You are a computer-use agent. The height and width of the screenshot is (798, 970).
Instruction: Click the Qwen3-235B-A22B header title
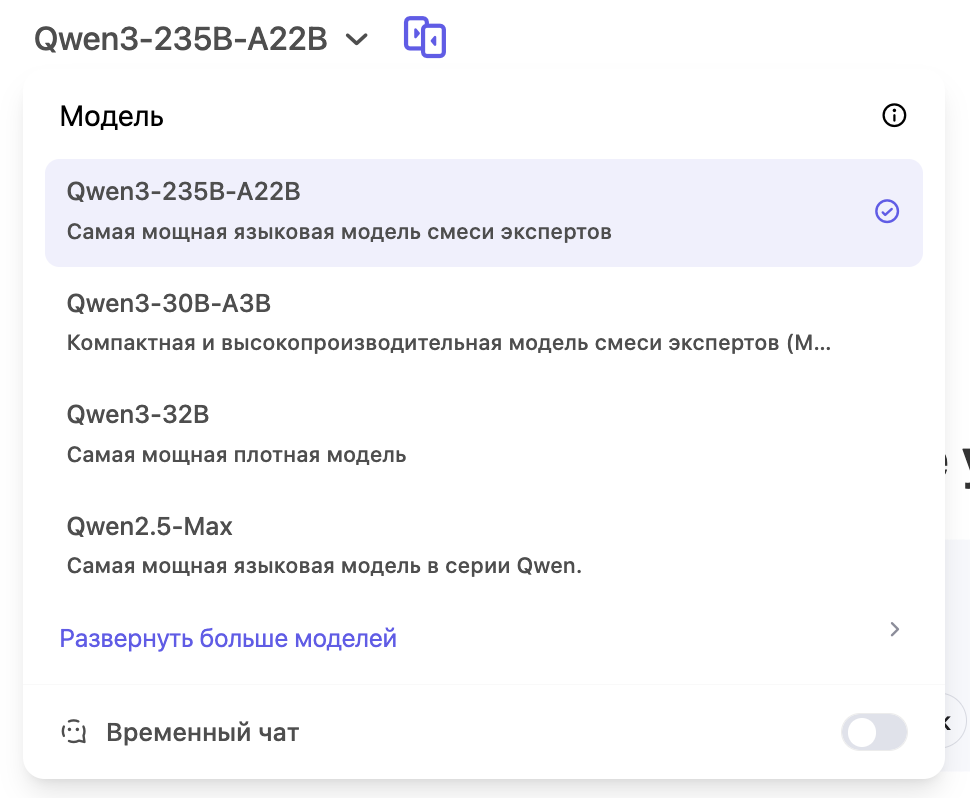coord(181,39)
